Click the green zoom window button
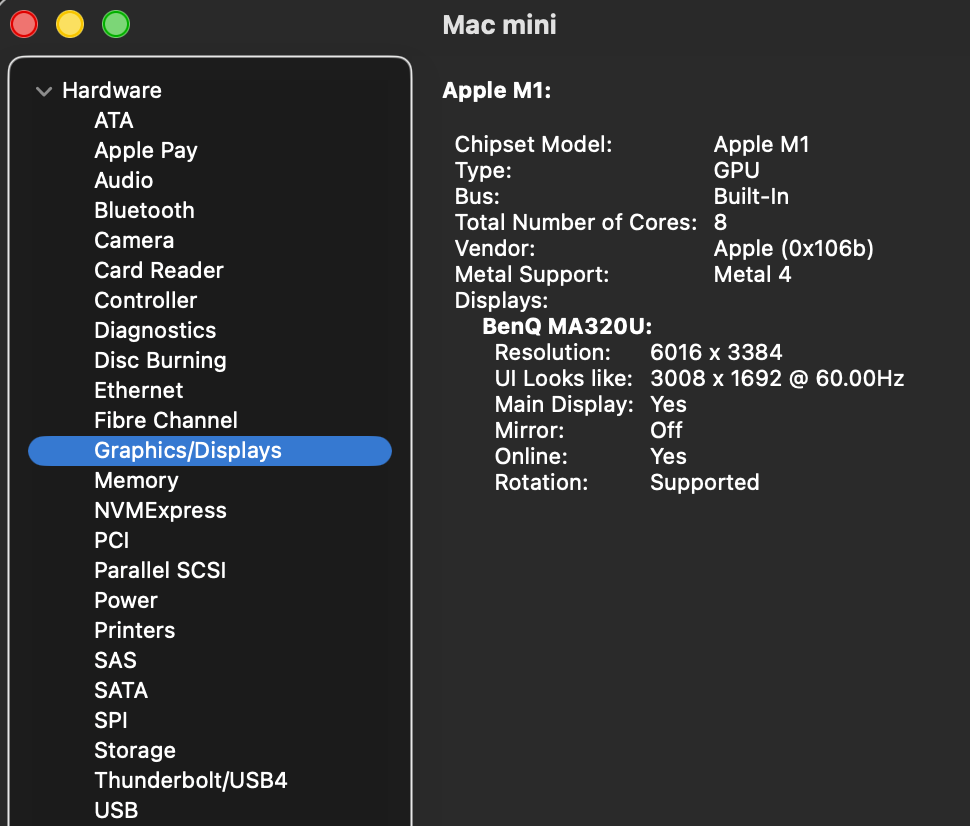The width and height of the screenshot is (970, 826). pos(116,25)
